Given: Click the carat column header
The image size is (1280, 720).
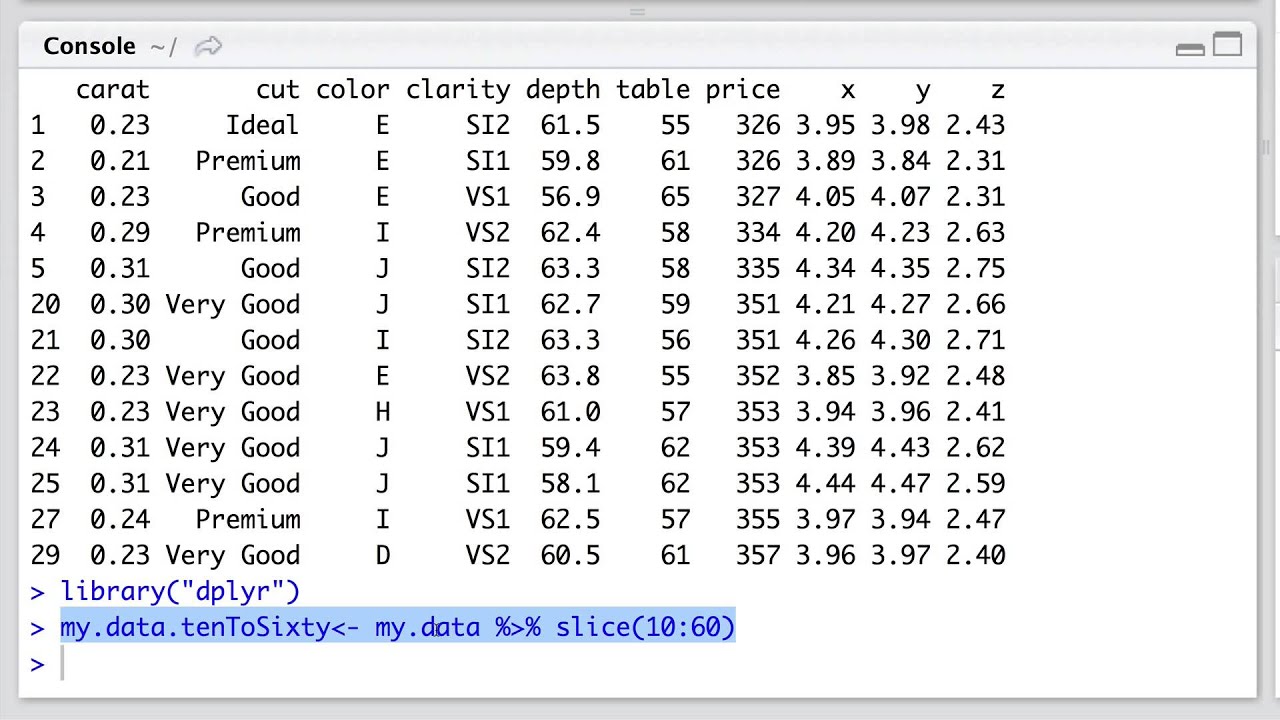Looking at the screenshot, I should [x=112, y=90].
